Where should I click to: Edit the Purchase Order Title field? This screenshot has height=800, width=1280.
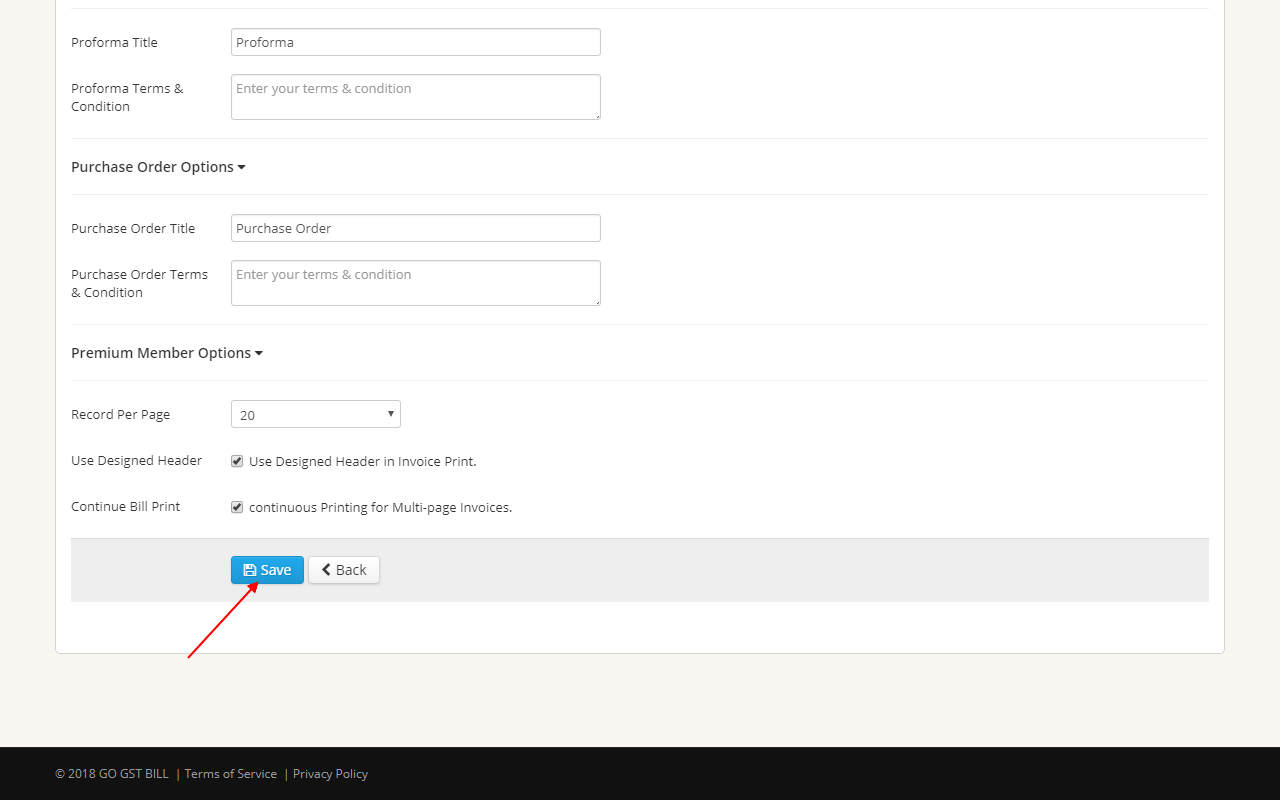[416, 228]
